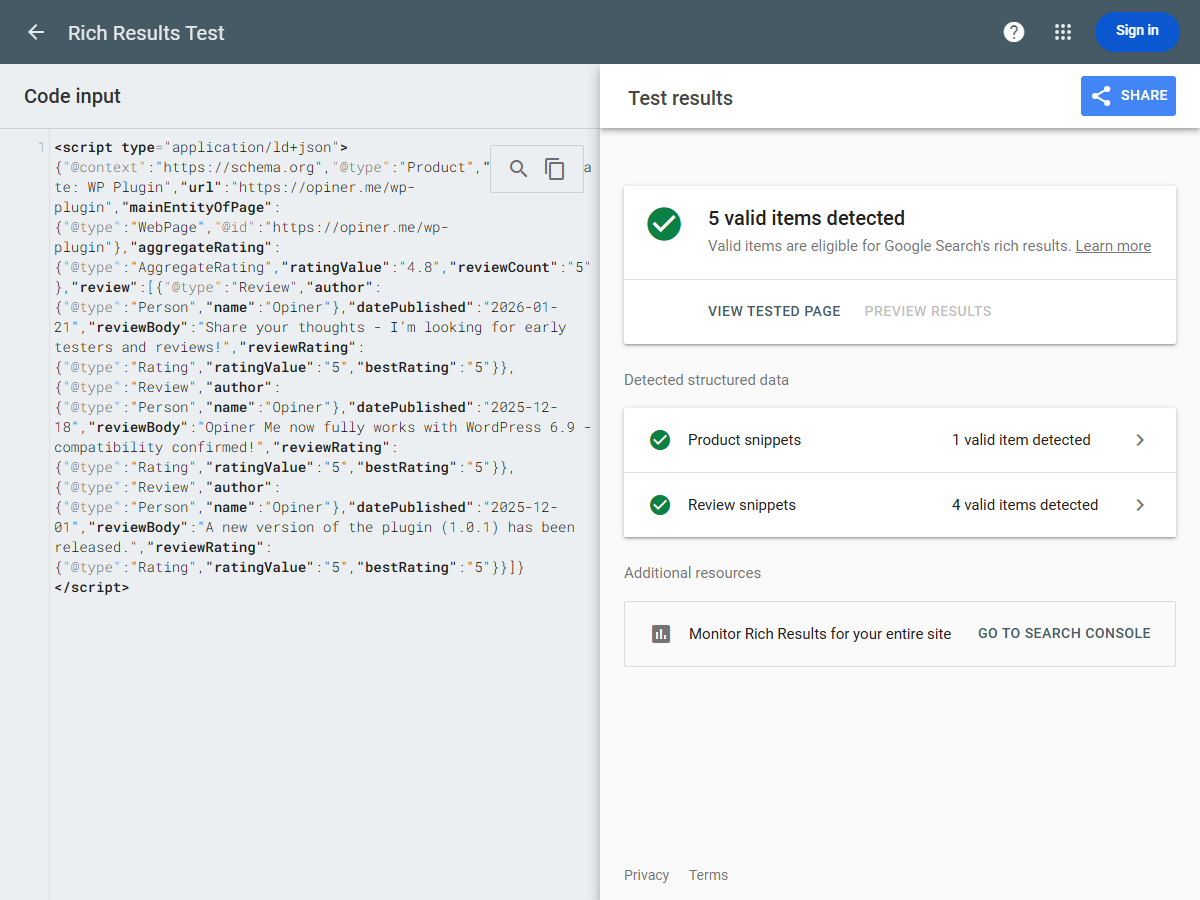Screen dimensions: 1200x900
Task: Click the green checkmark beside Product snippets
Action: (660, 440)
